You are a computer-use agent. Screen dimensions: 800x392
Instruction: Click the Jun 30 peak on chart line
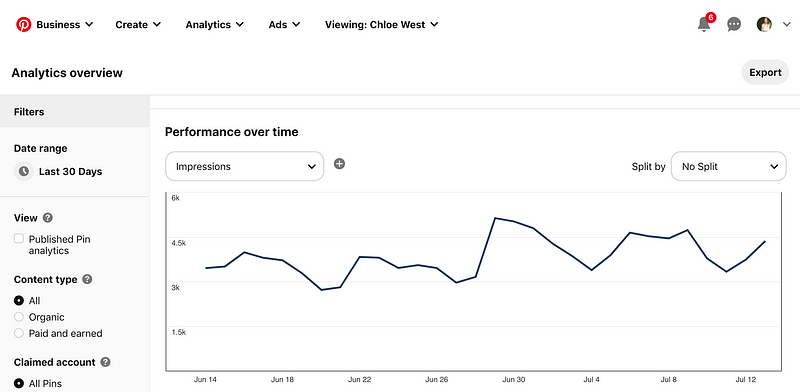pyautogui.click(x=495, y=218)
